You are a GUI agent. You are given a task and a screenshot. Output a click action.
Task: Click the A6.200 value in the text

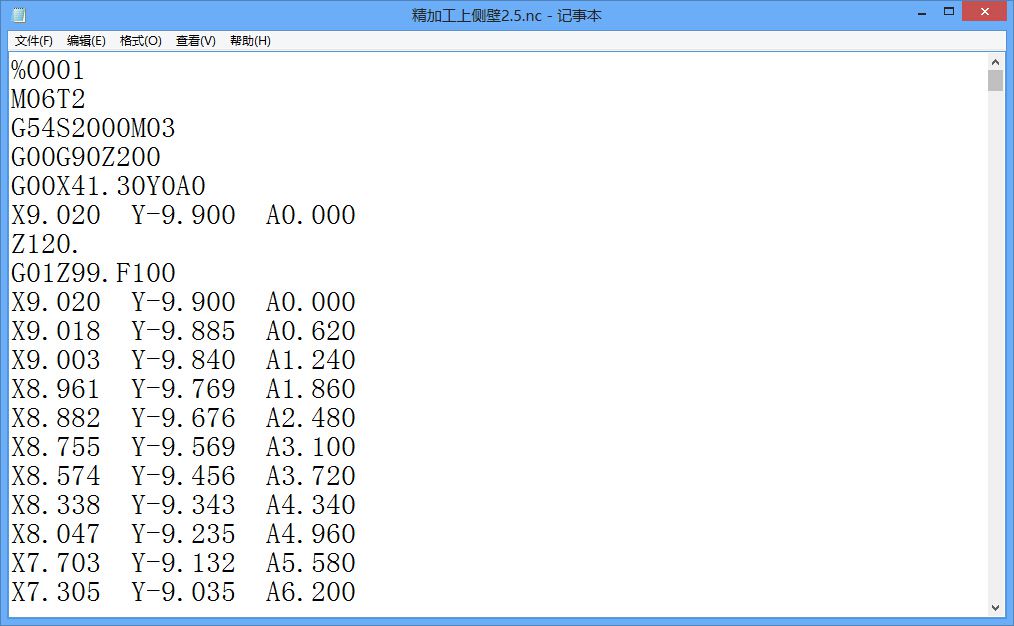tap(310, 592)
